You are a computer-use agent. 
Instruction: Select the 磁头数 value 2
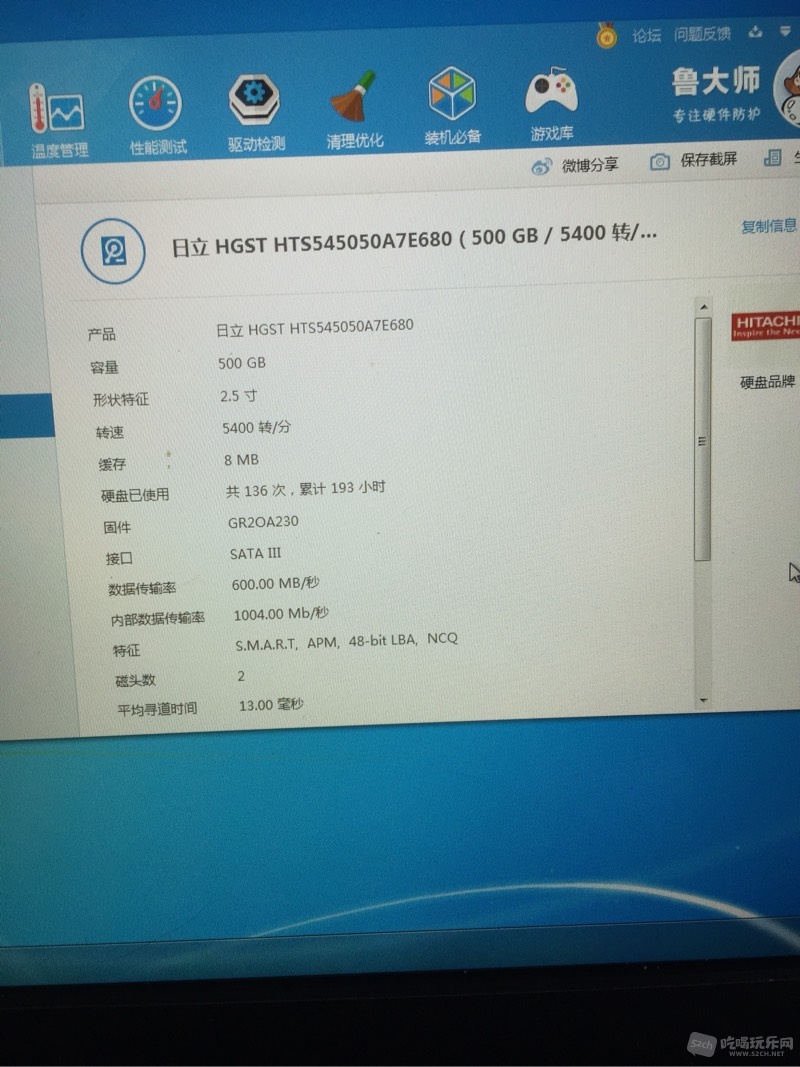(x=241, y=676)
